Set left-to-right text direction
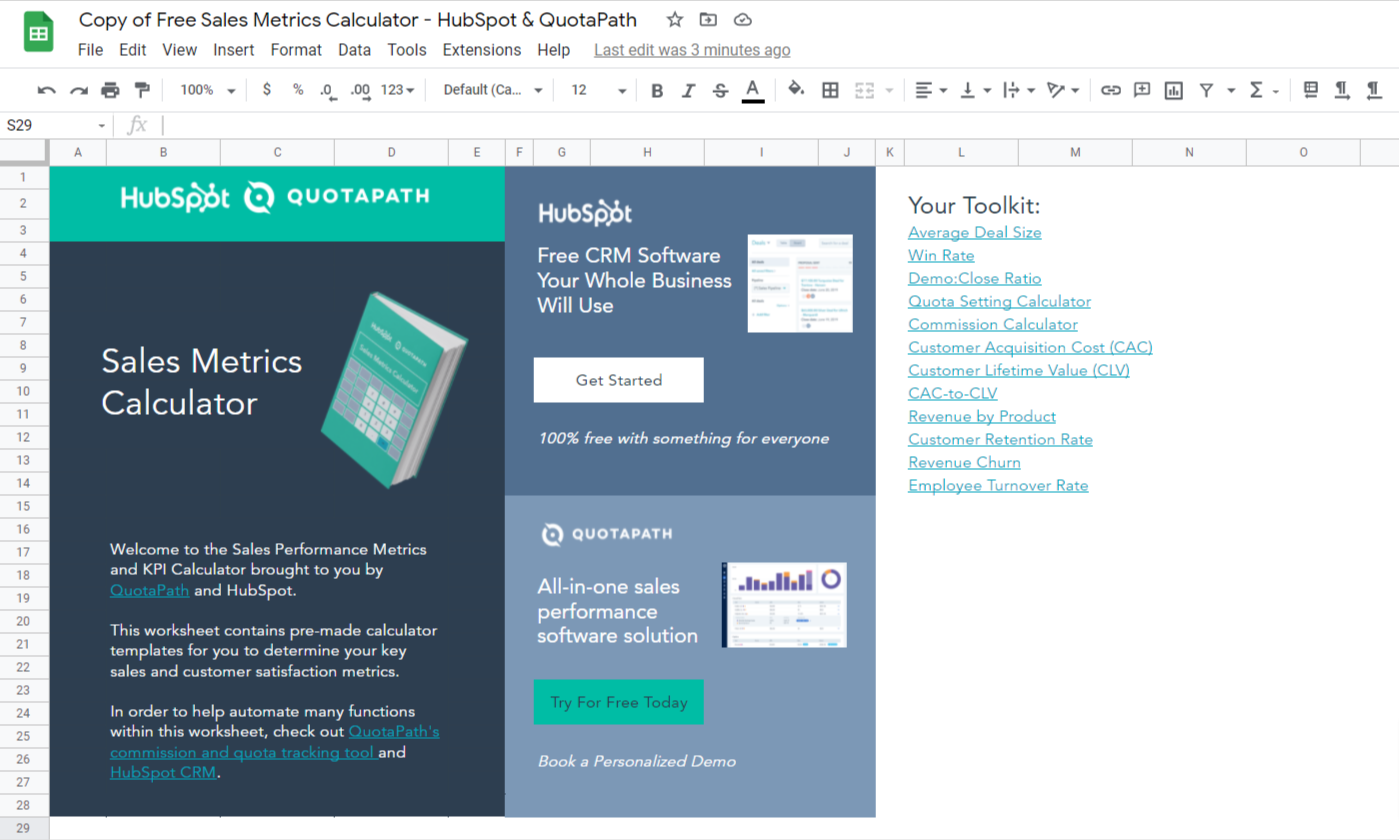1399x840 pixels. coord(1342,90)
